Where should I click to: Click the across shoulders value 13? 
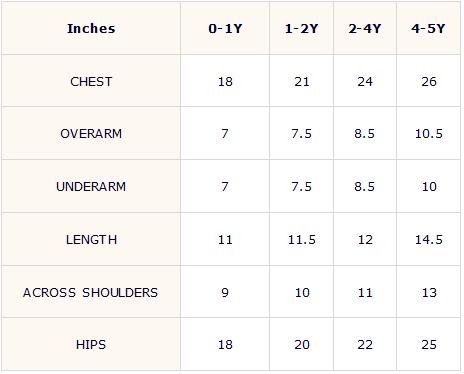click(x=429, y=293)
